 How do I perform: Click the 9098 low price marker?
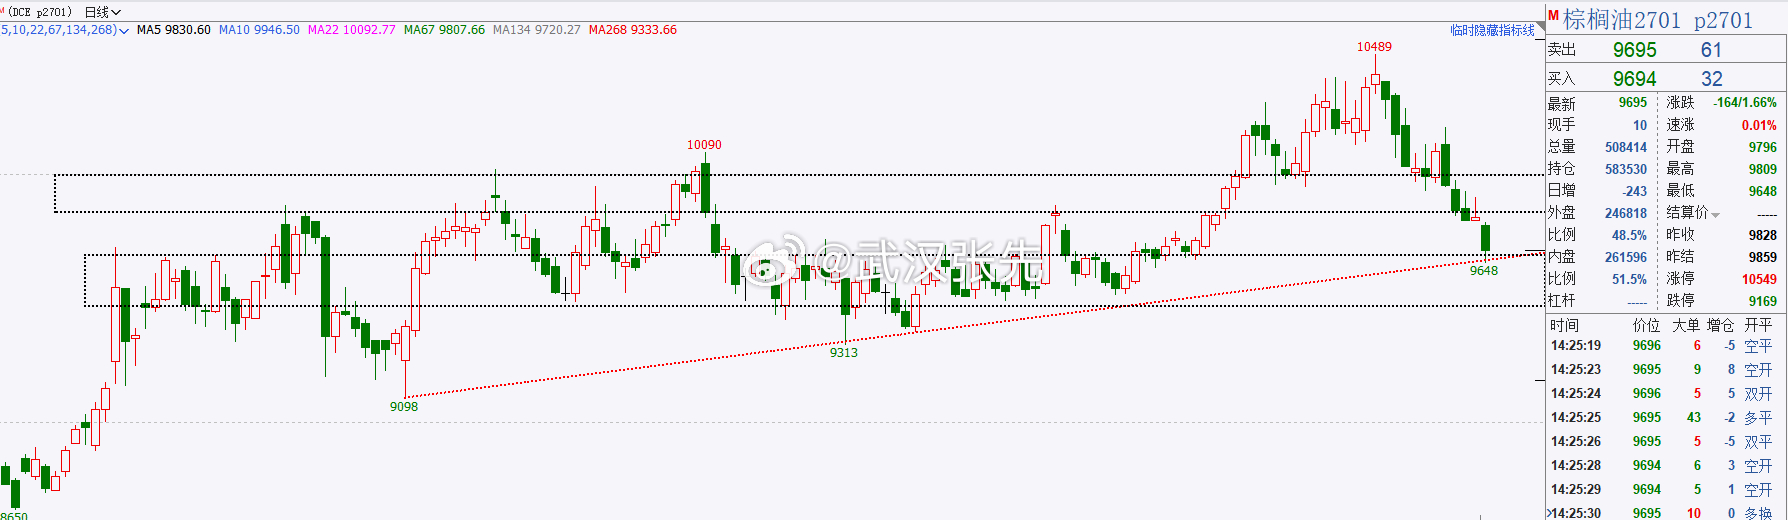tap(404, 407)
